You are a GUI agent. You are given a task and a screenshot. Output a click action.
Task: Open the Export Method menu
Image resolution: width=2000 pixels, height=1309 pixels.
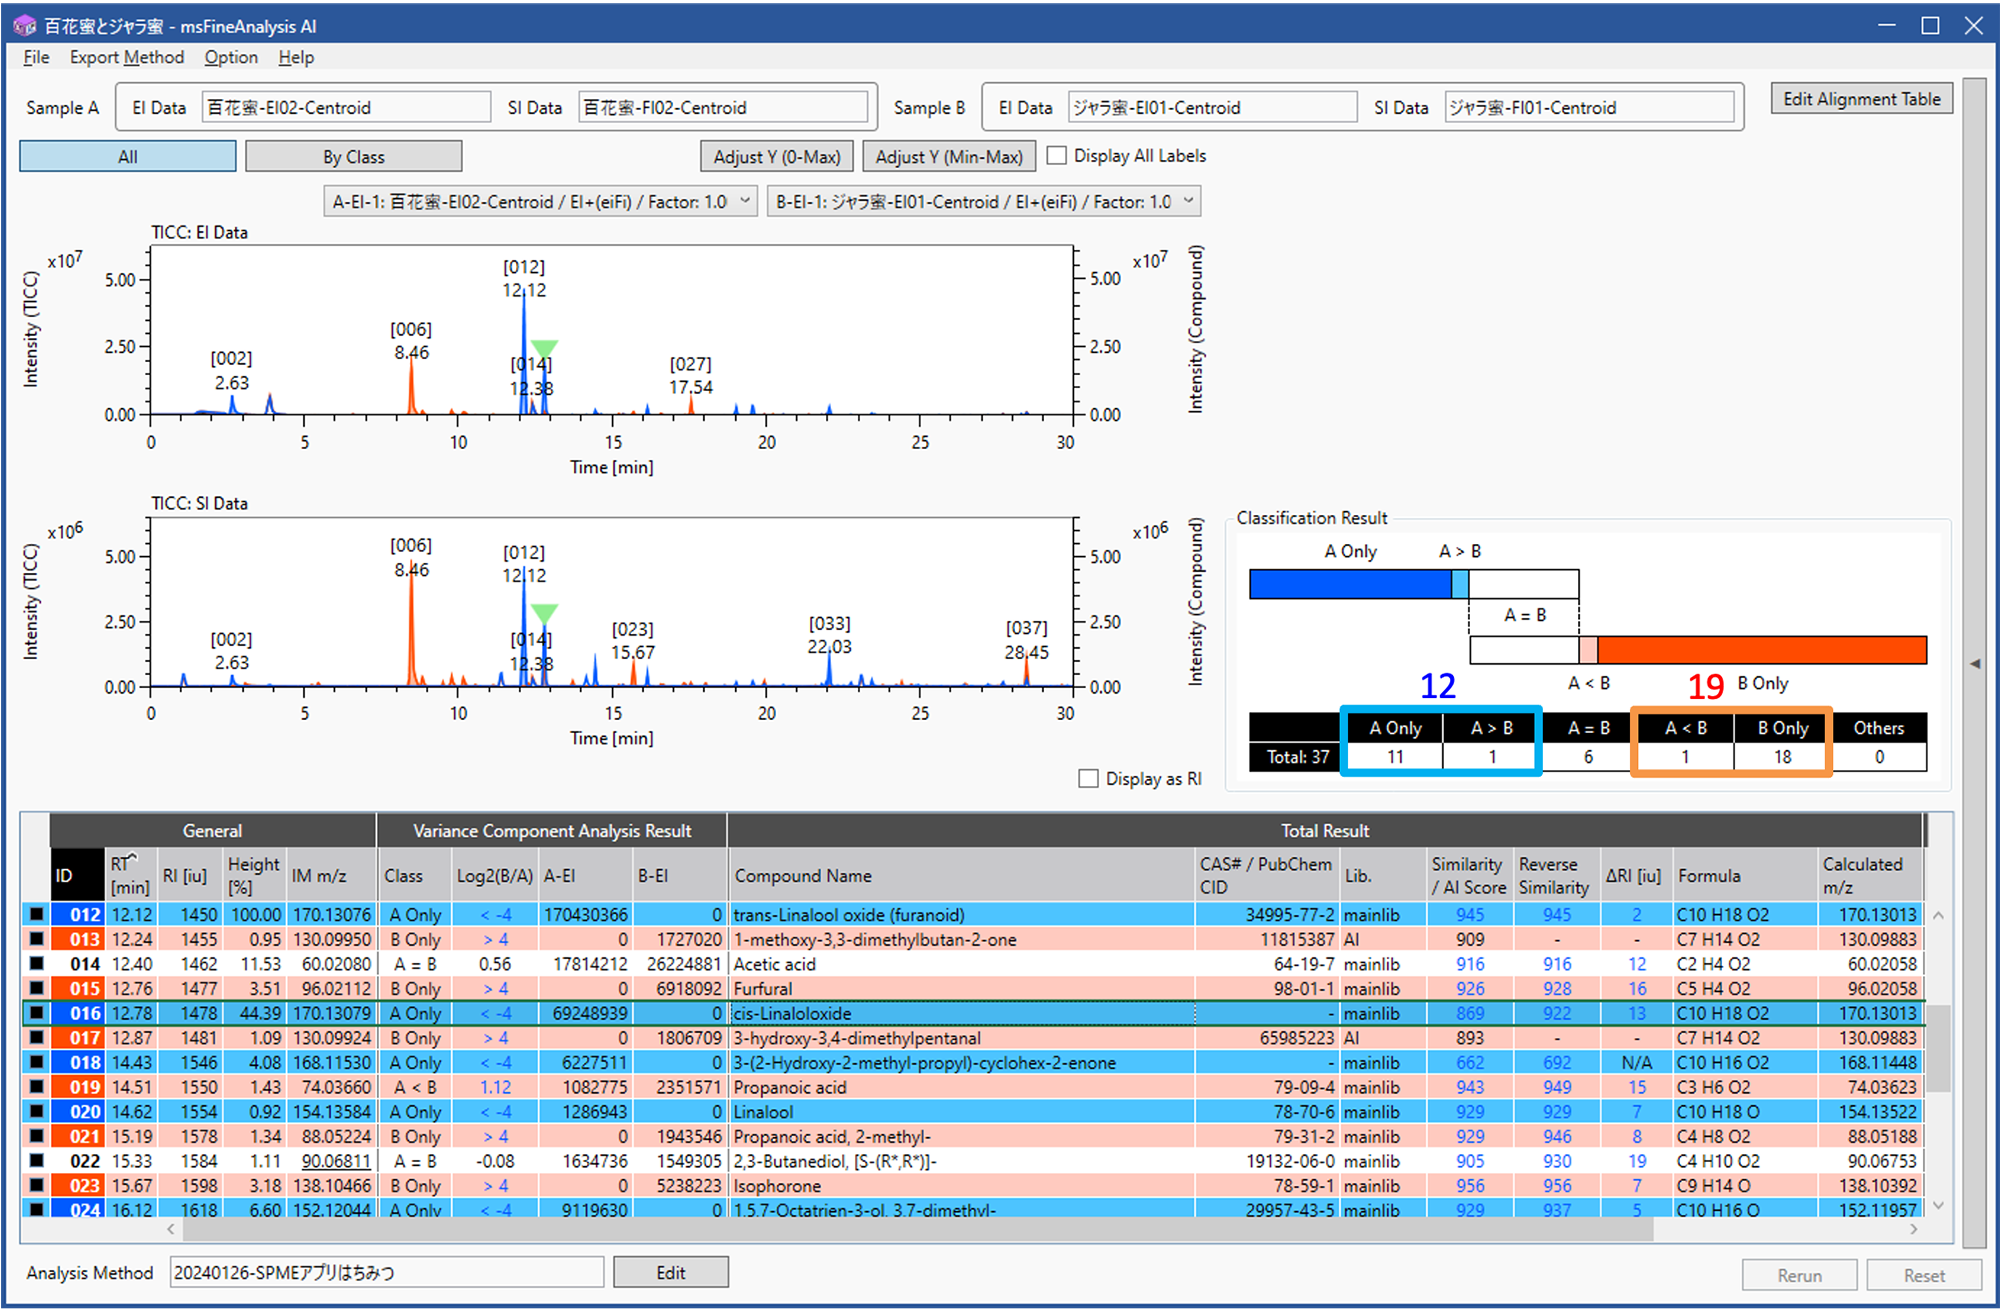pyautogui.click(x=126, y=57)
